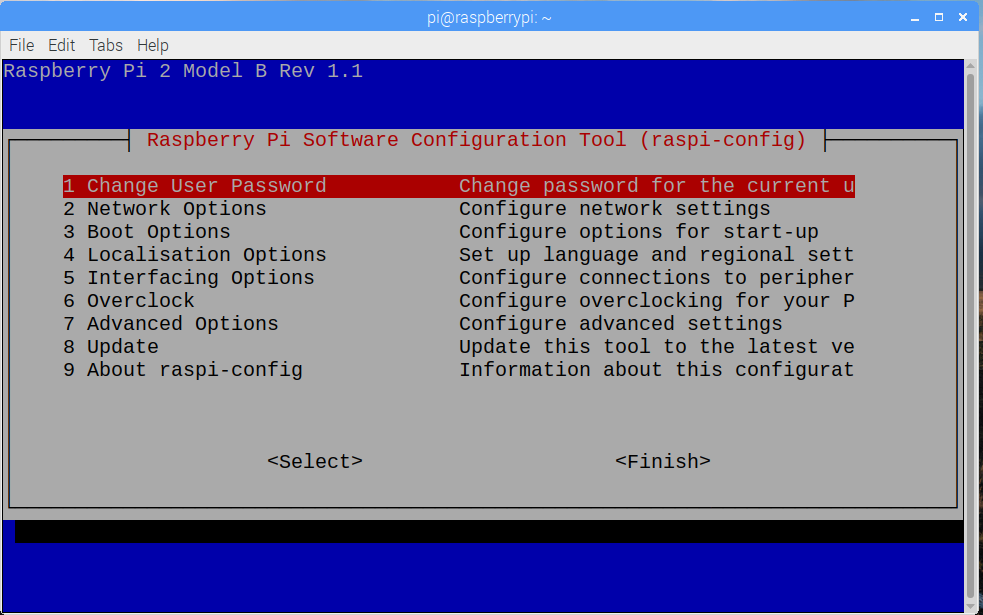Select Localisation Options entry
Image resolution: width=983 pixels, height=615 pixels.
[x=194, y=255]
